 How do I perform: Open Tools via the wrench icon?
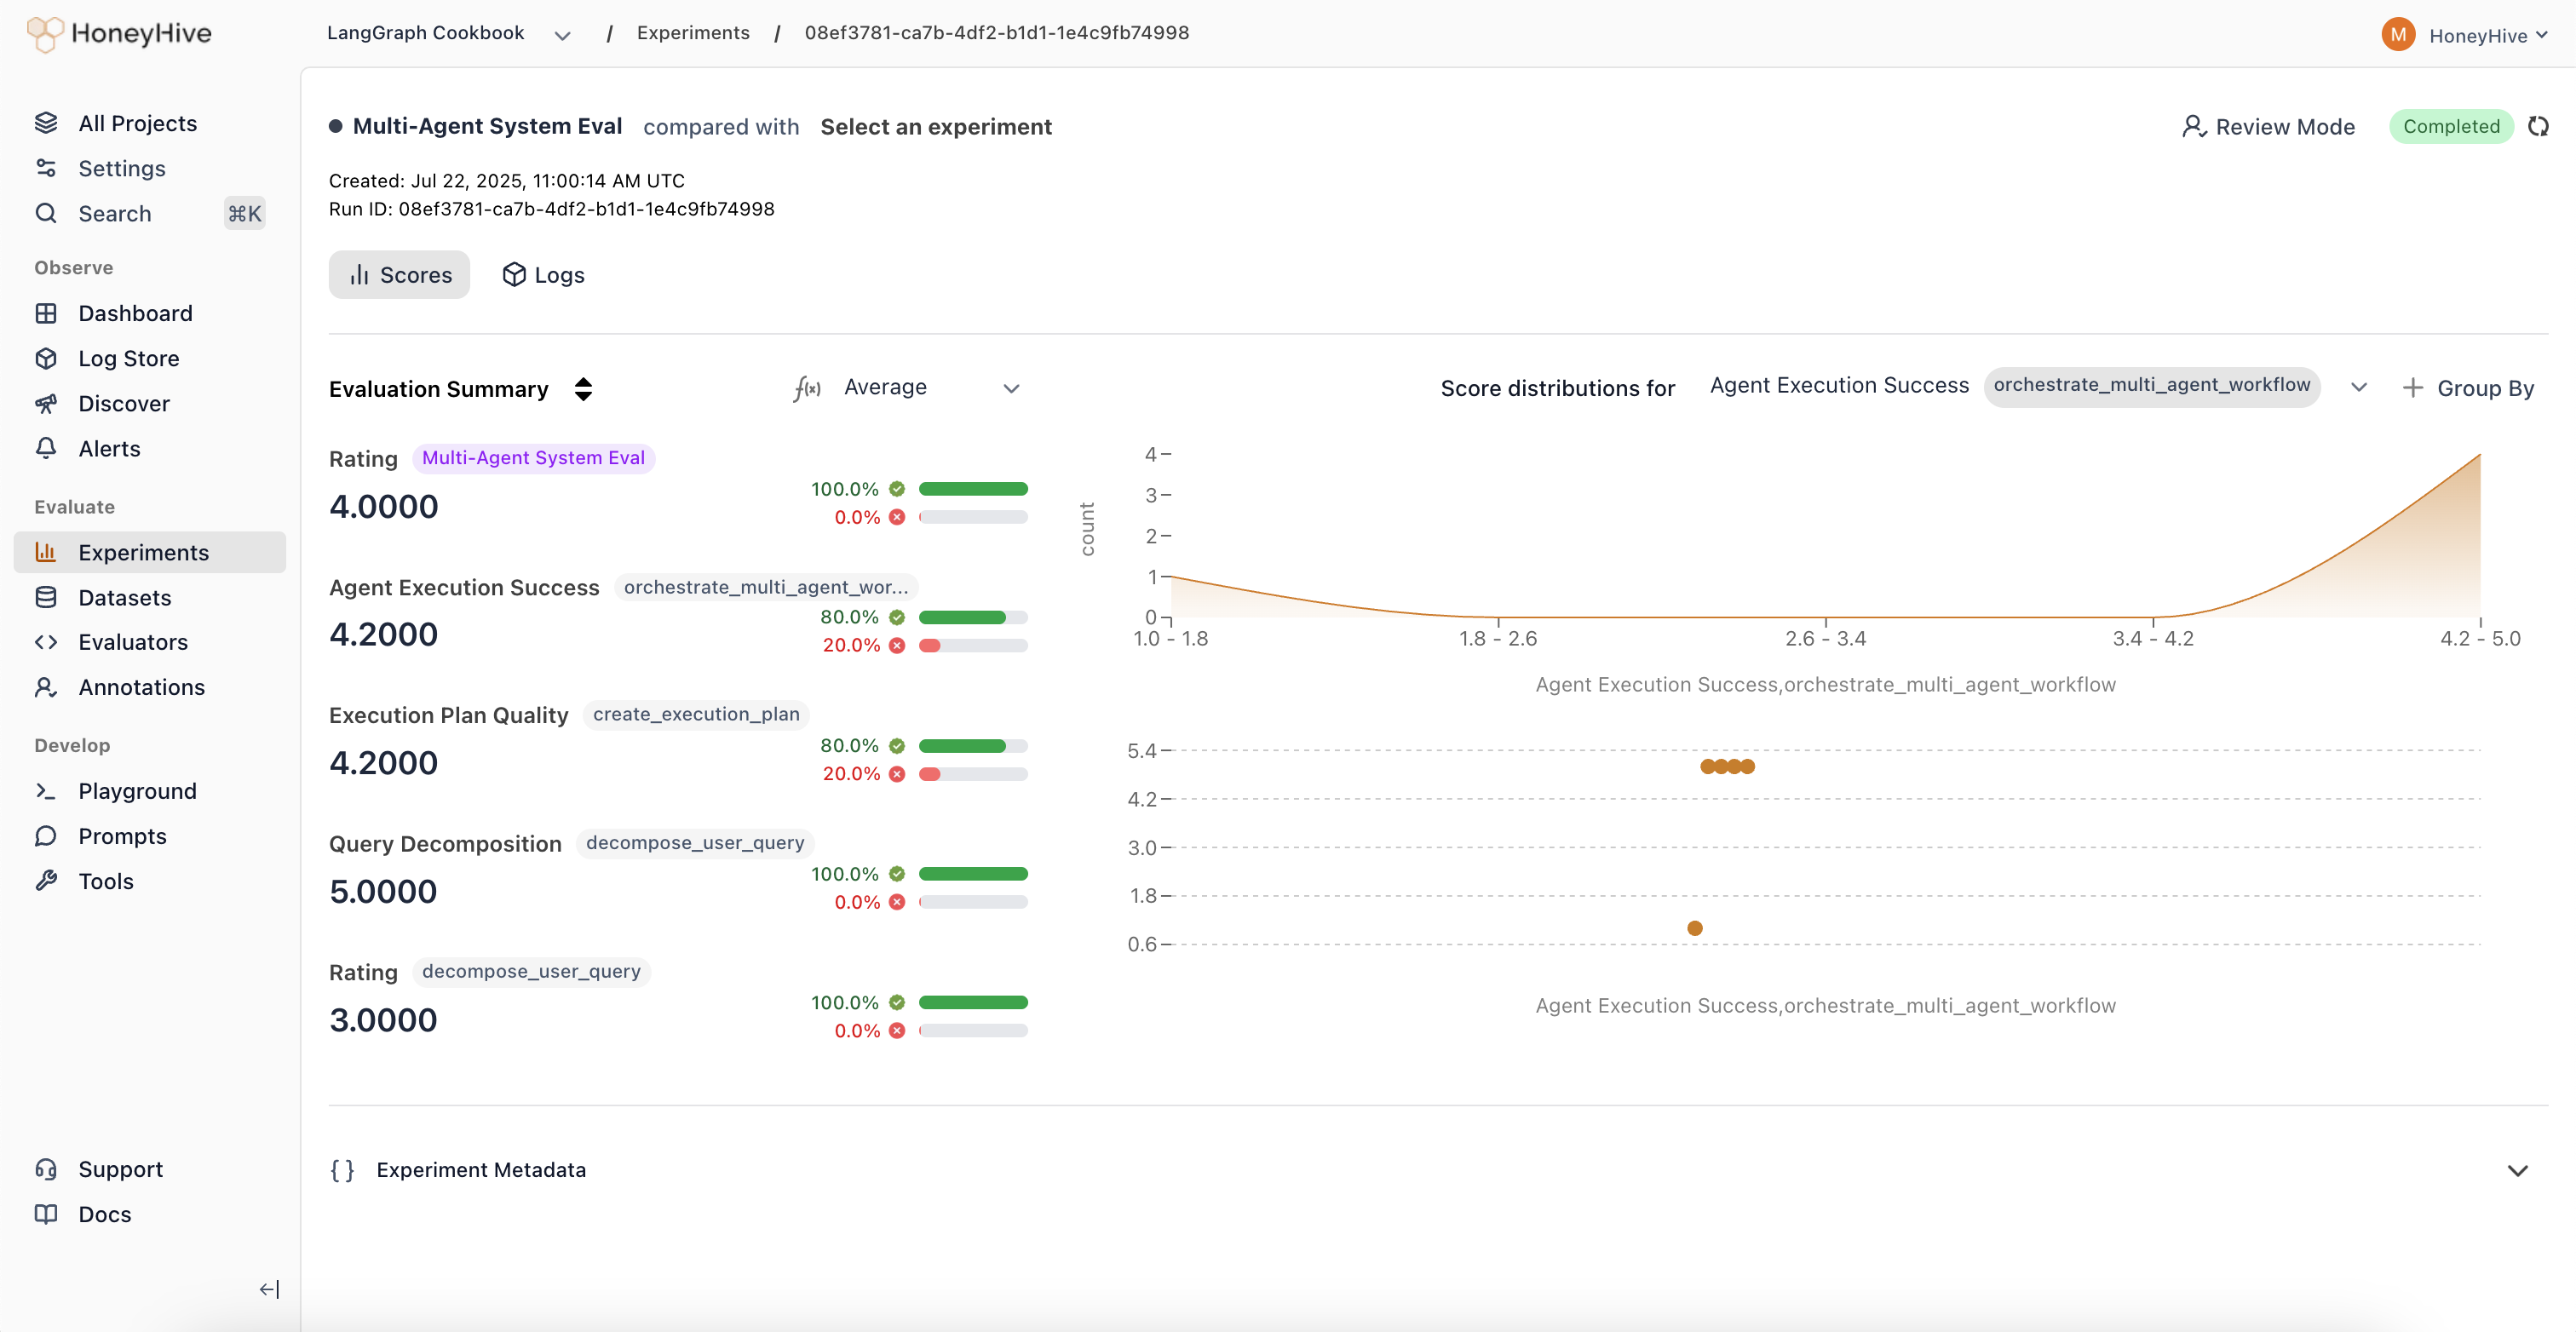point(46,880)
